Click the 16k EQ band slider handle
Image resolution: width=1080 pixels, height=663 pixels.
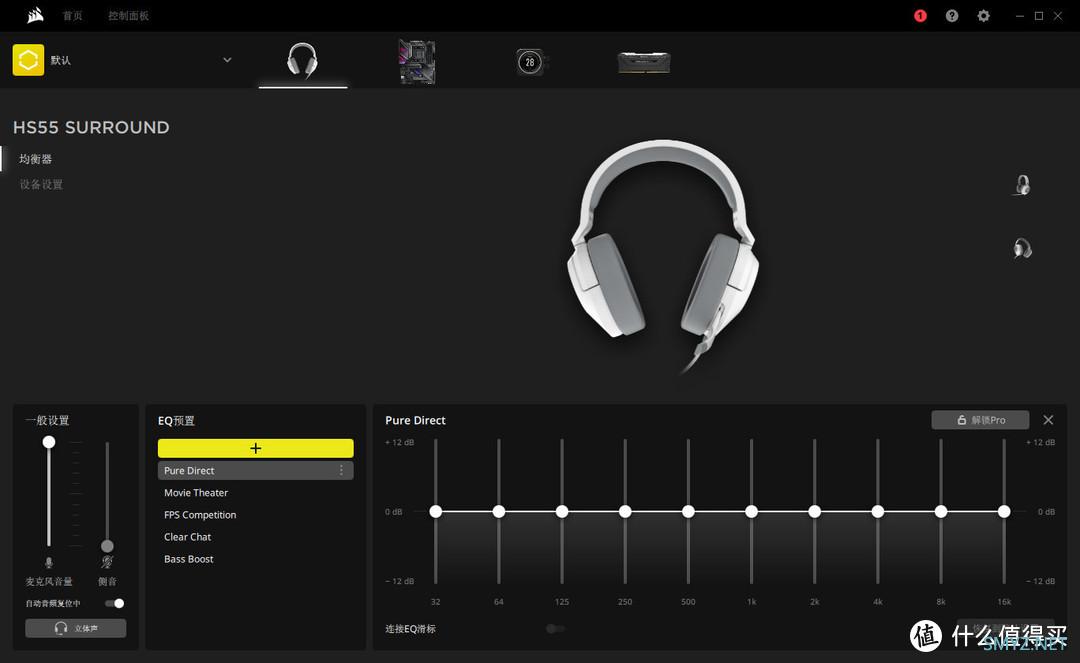tap(1004, 512)
